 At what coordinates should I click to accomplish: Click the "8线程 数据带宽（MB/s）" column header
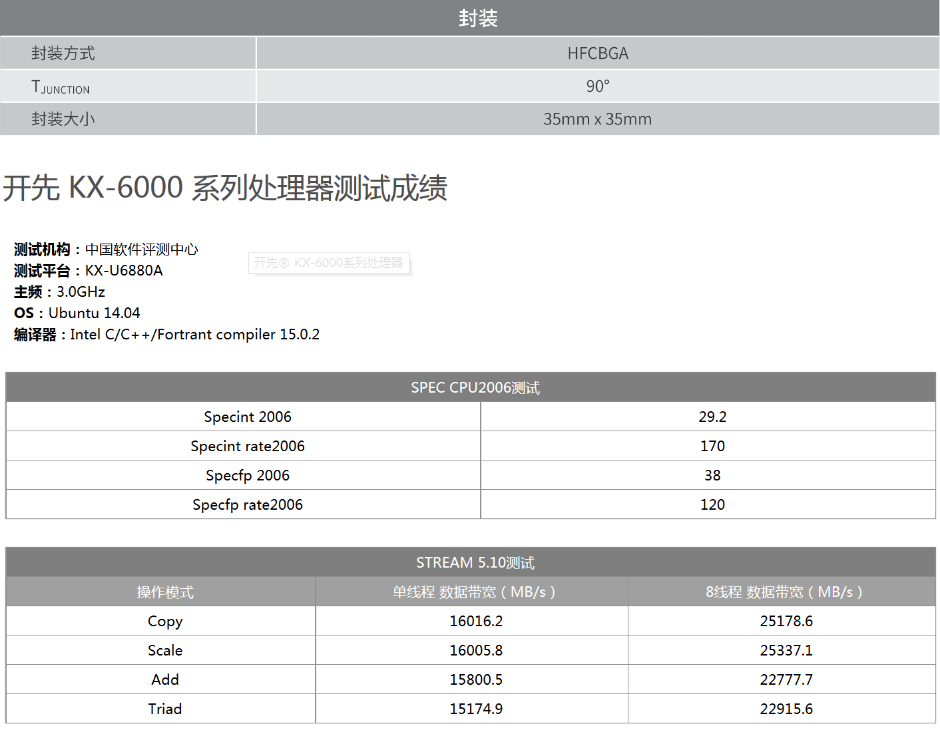pyautogui.click(x=782, y=592)
